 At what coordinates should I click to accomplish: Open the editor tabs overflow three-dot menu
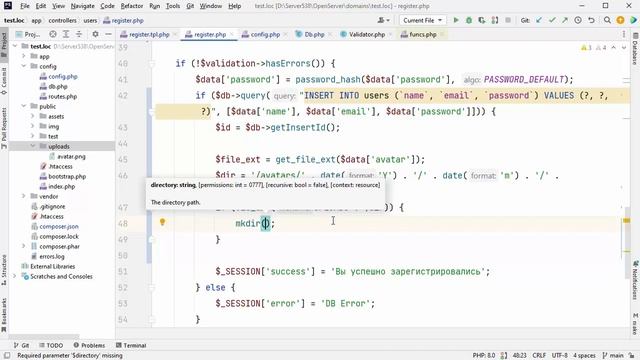[624, 34]
